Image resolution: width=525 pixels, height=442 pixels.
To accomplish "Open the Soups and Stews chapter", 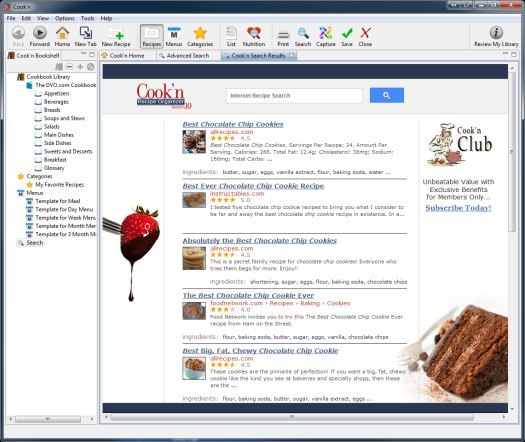I will (x=64, y=118).
